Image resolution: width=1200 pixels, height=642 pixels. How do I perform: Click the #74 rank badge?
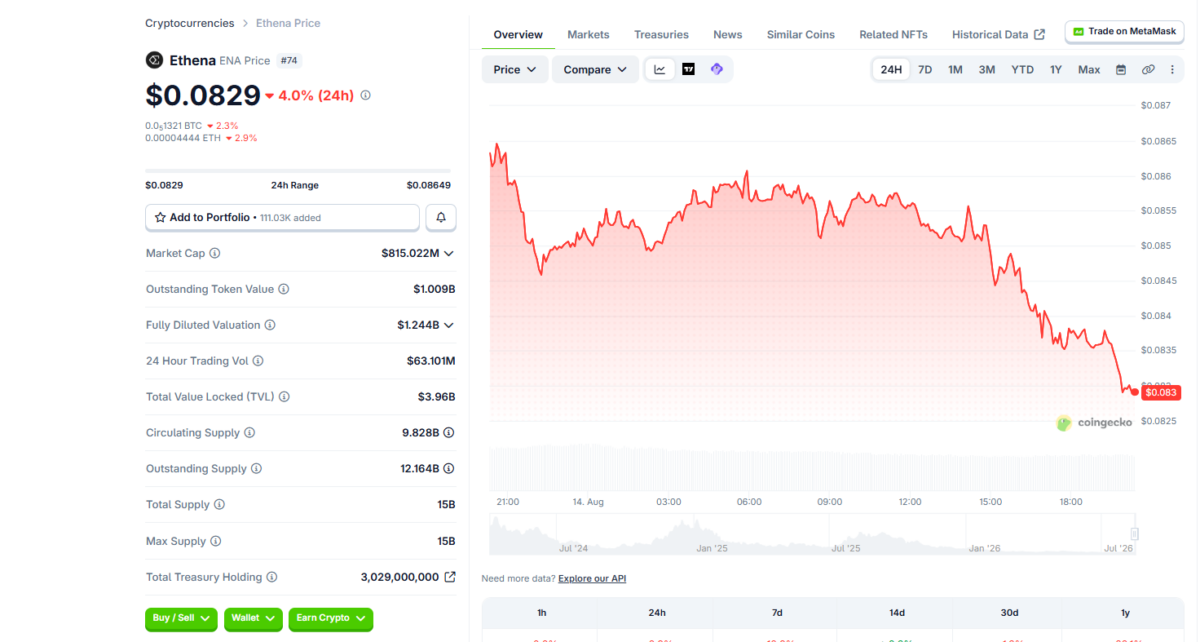coord(289,60)
